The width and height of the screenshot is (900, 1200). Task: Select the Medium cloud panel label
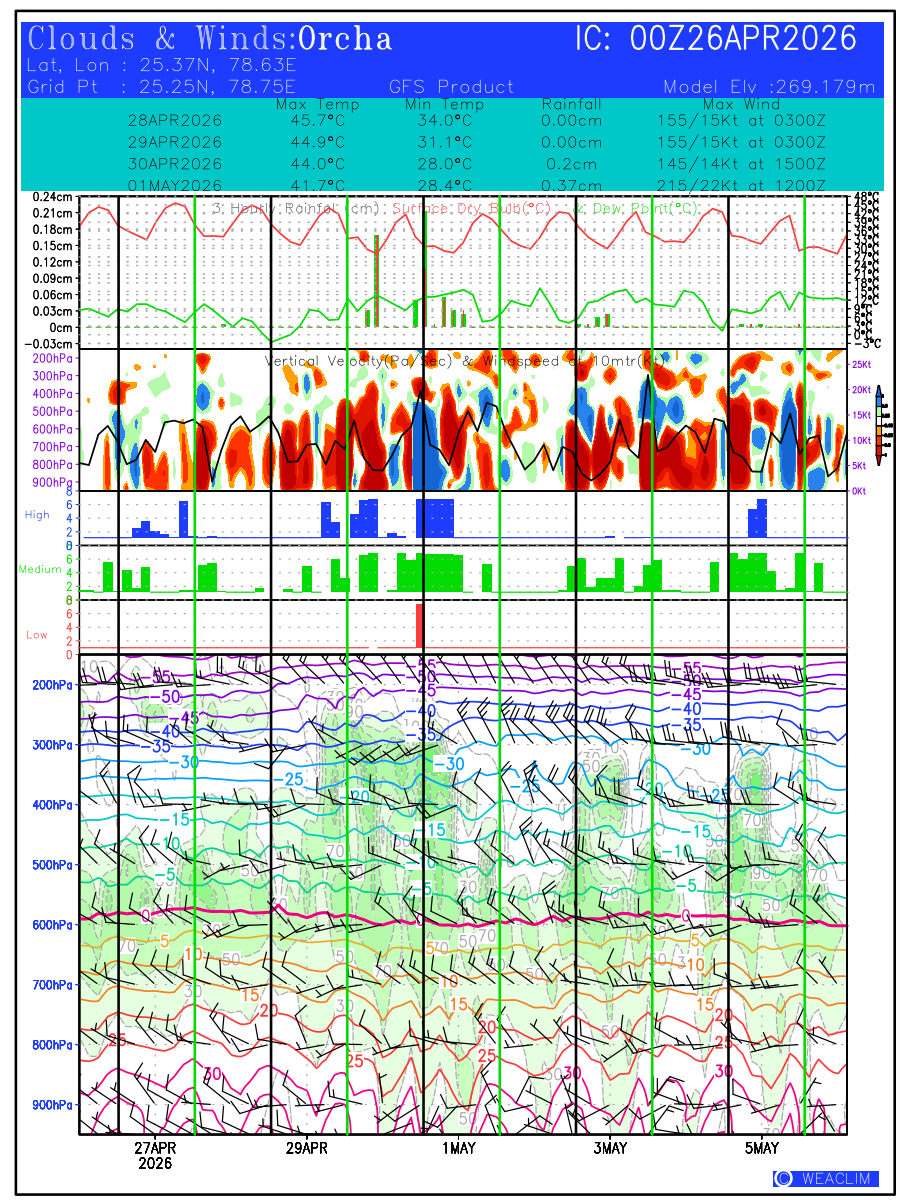(x=40, y=570)
